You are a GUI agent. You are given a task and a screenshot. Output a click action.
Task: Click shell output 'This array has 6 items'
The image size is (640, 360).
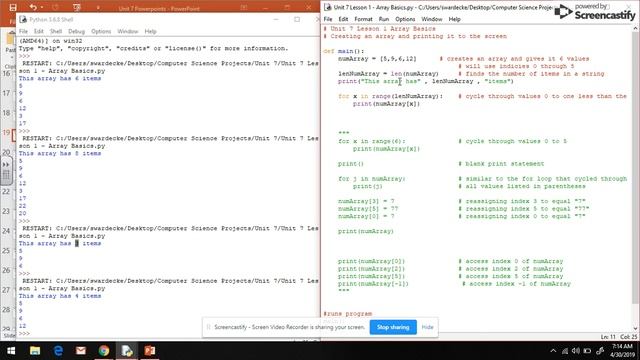pos(60,78)
